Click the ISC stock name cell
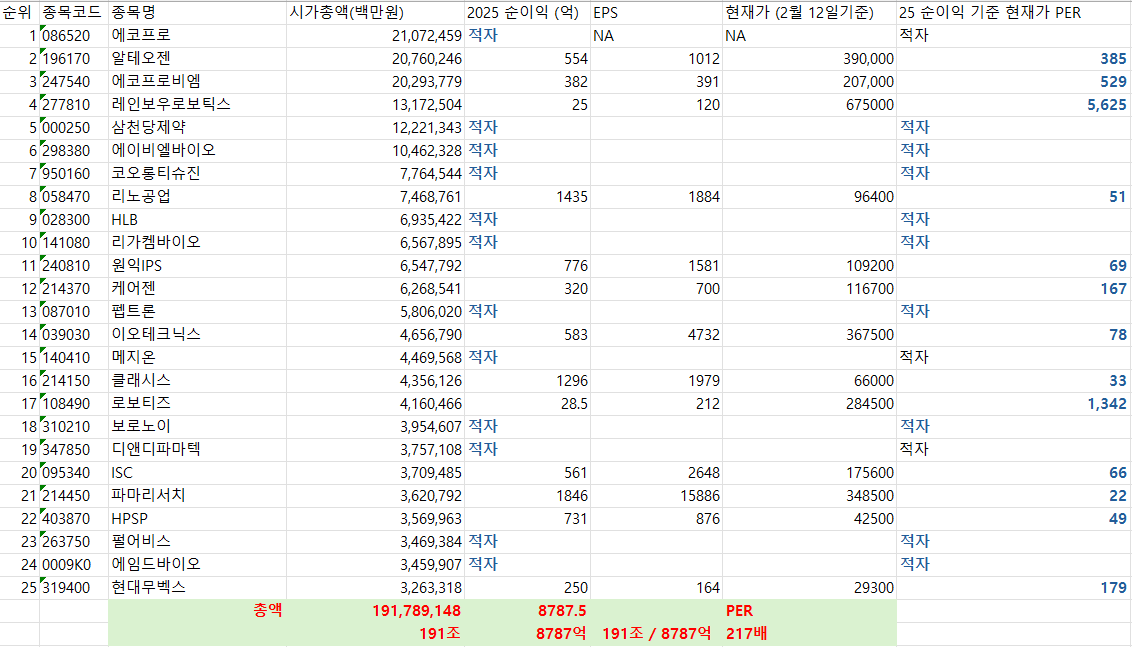The height and width of the screenshot is (647, 1132). click(x=197, y=472)
